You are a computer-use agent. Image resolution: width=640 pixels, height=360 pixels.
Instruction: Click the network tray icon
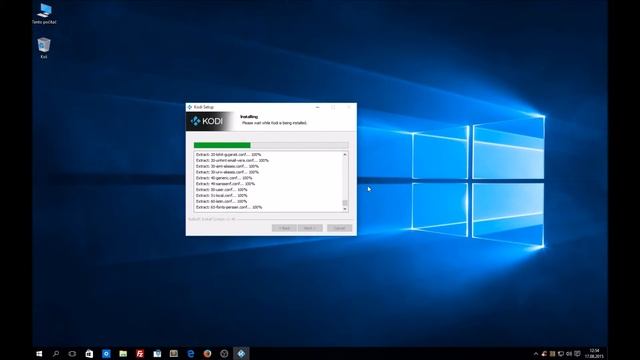pyautogui.click(x=561, y=353)
